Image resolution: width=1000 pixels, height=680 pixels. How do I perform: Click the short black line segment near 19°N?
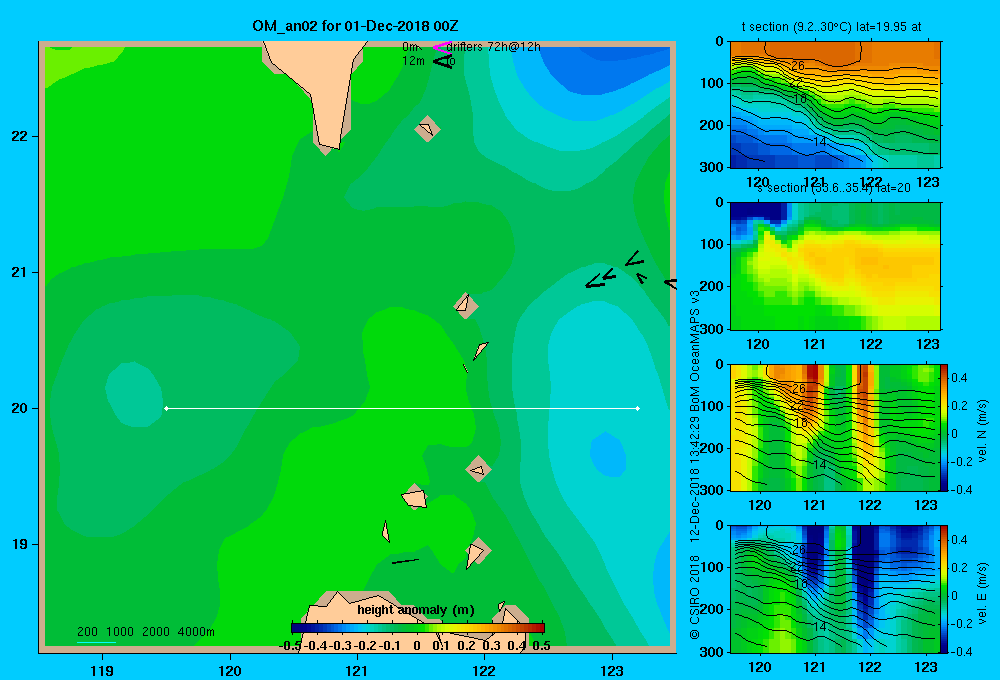tap(405, 561)
